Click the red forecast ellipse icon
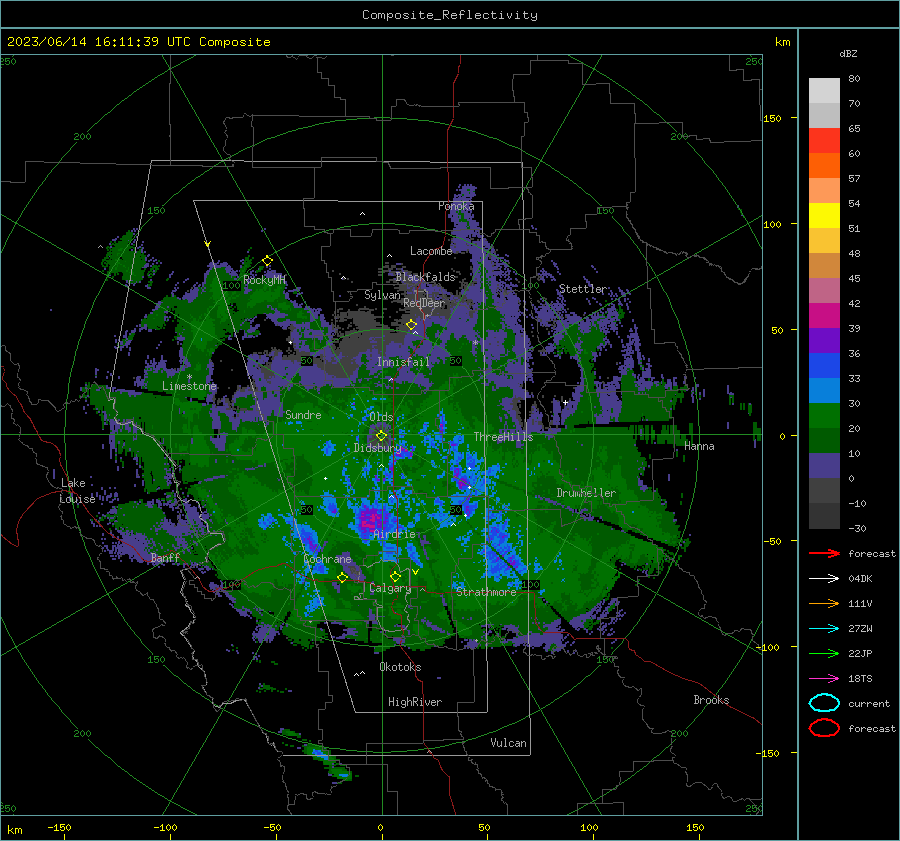900x841 pixels. (824, 728)
